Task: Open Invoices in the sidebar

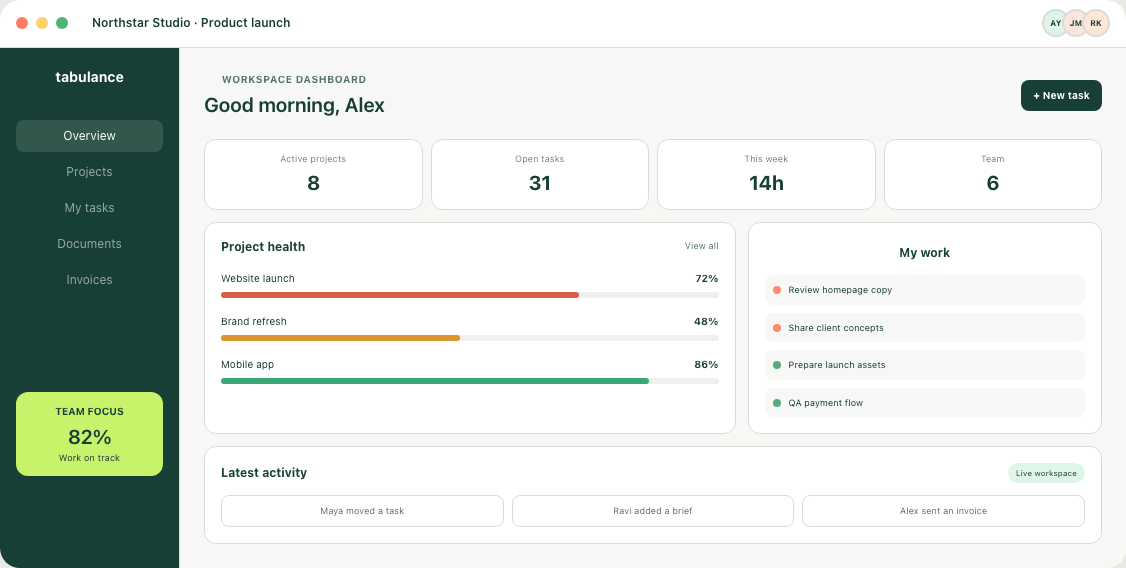Action: [x=89, y=279]
